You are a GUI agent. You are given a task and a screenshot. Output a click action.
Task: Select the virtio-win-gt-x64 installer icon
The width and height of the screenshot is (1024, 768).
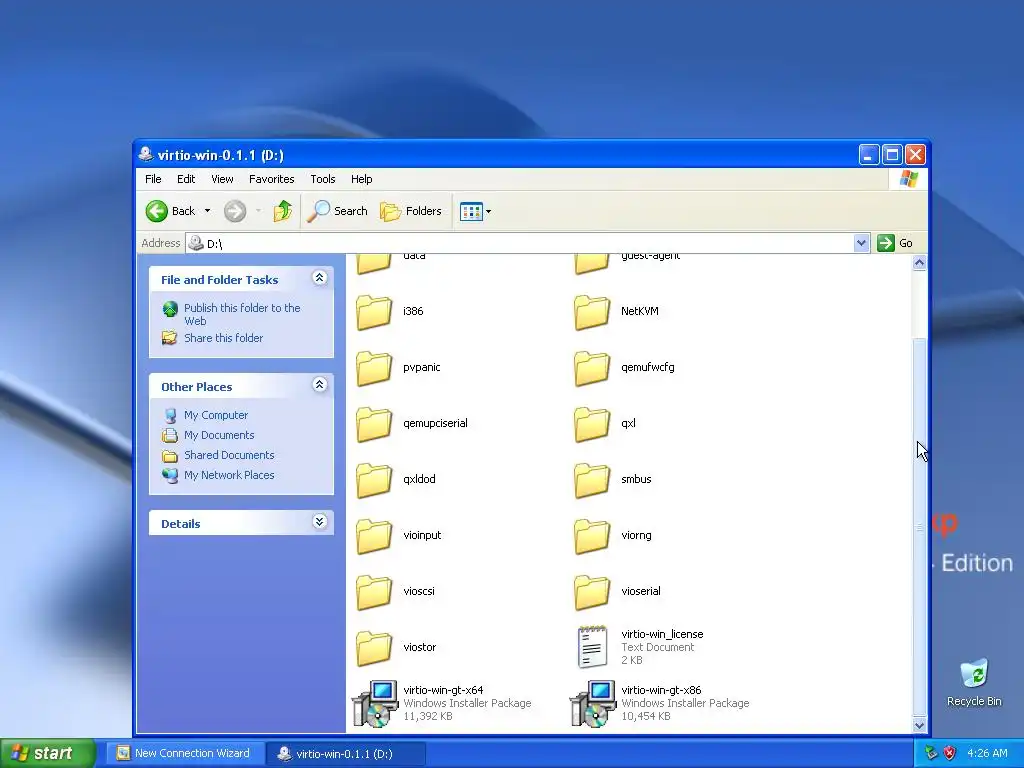tap(376, 703)
